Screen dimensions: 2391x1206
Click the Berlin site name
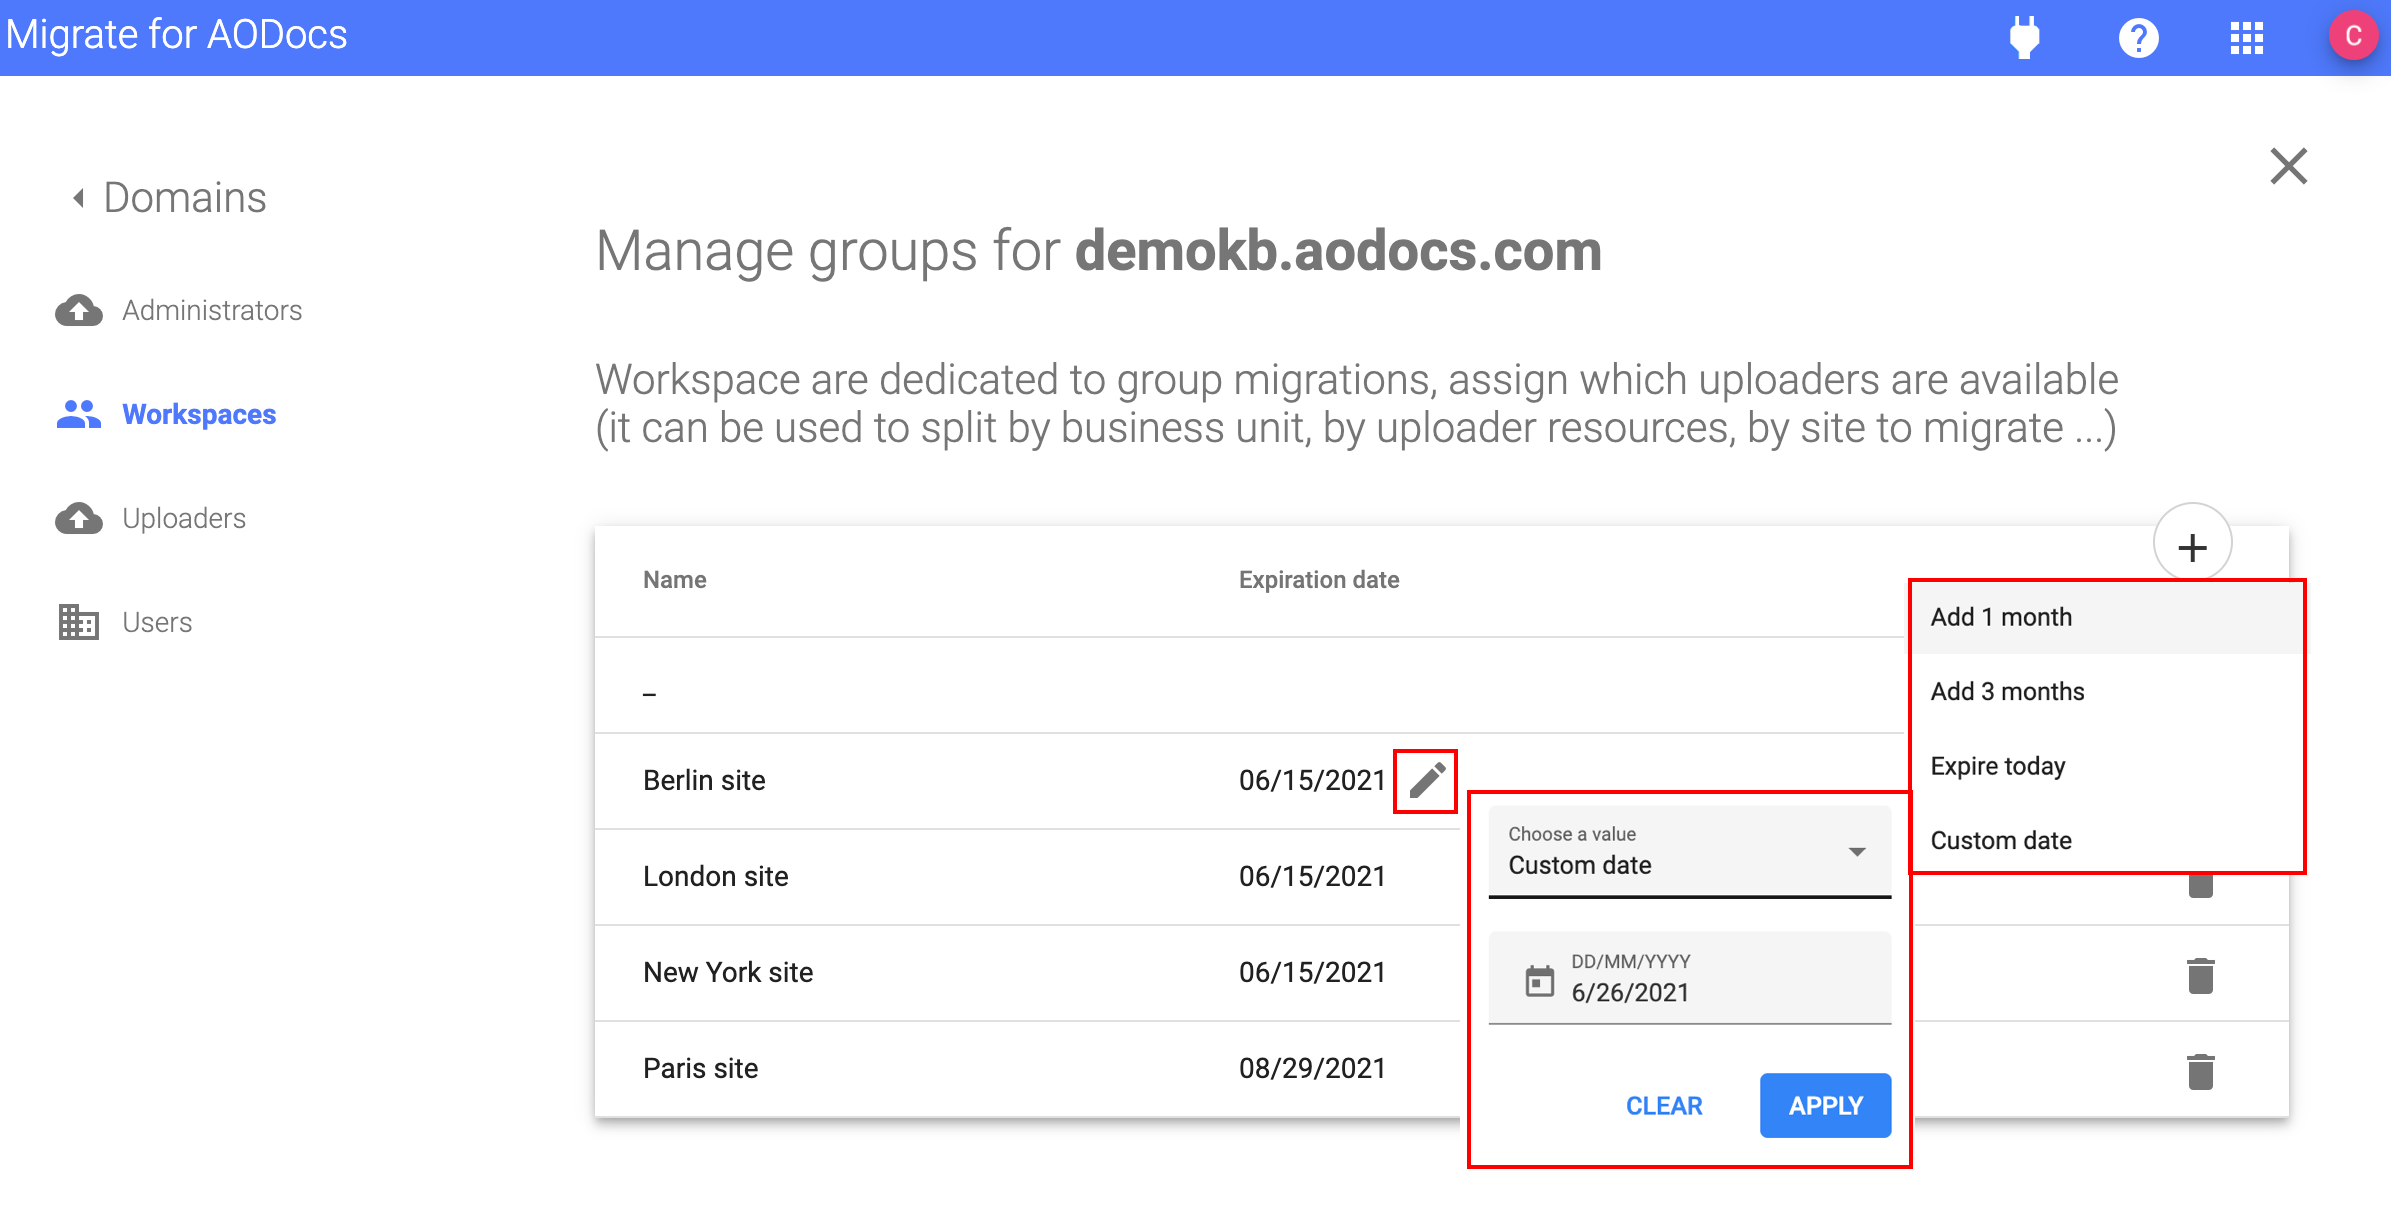(x=704, y=781)
